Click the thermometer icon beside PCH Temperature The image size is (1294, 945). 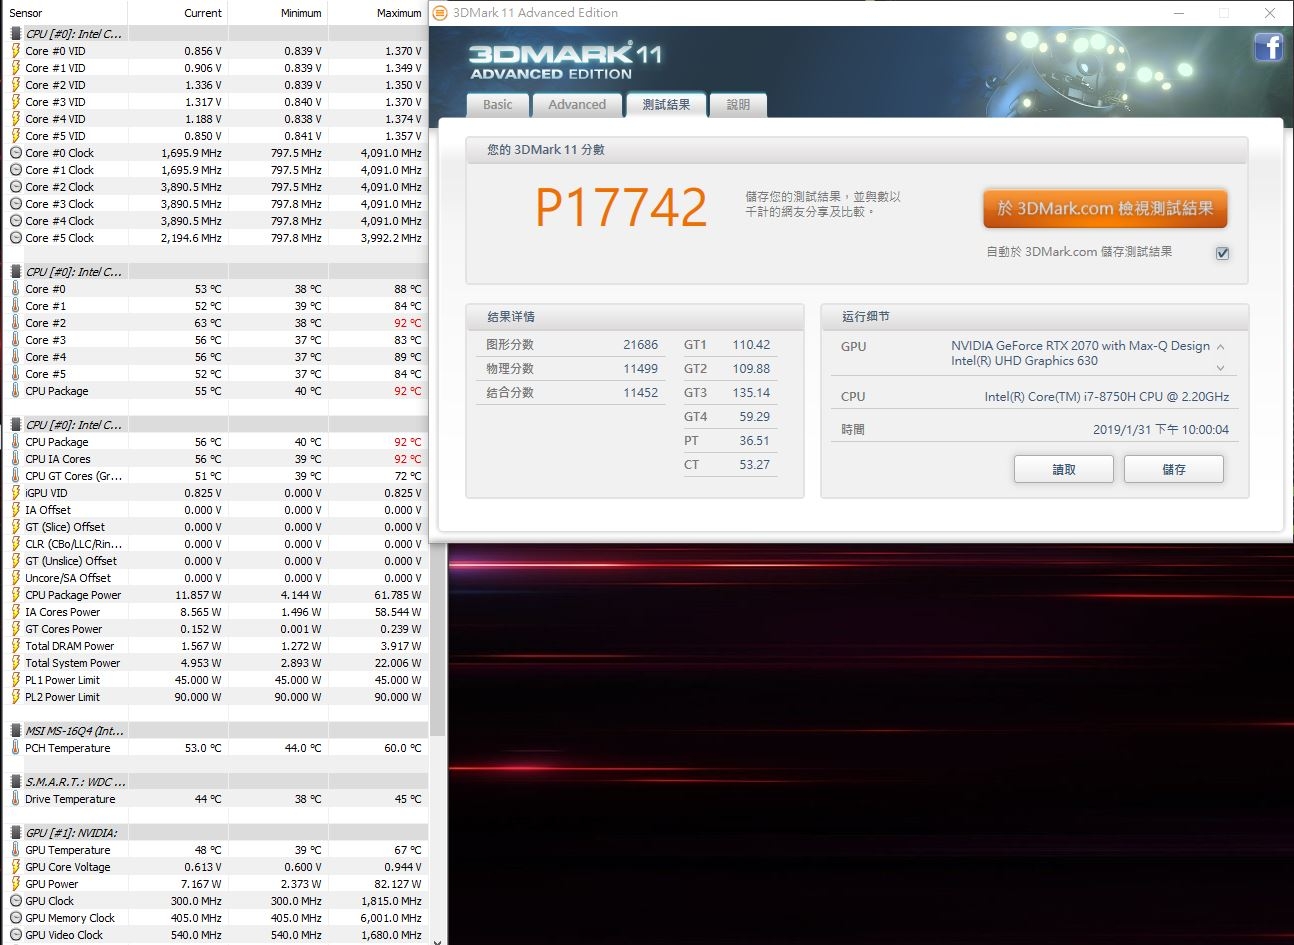click(16, 748)
